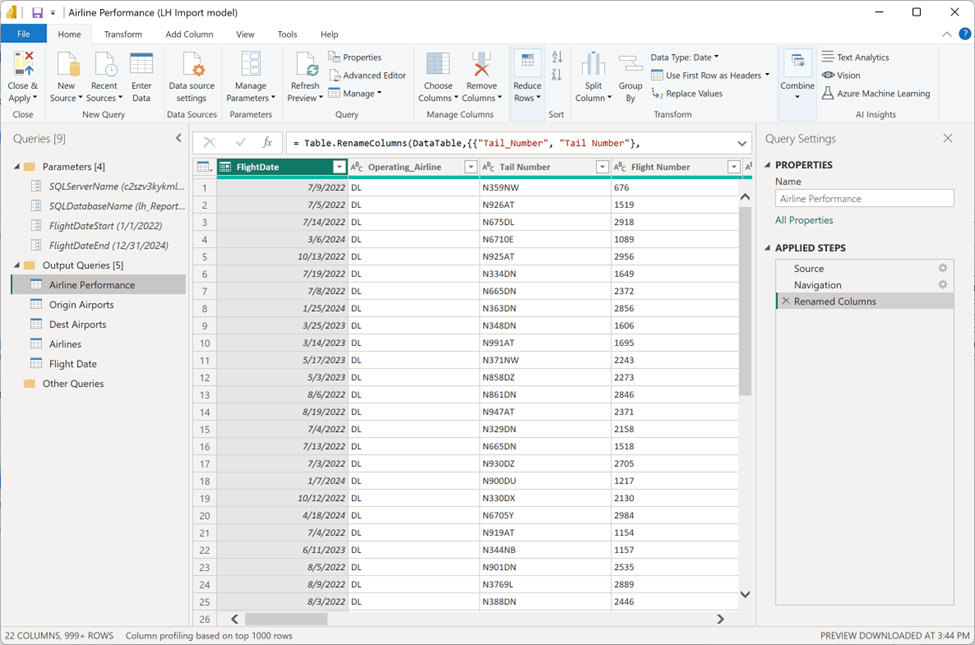
Task: Open the table options icon in grid corner
Action: tap(205, 167)
